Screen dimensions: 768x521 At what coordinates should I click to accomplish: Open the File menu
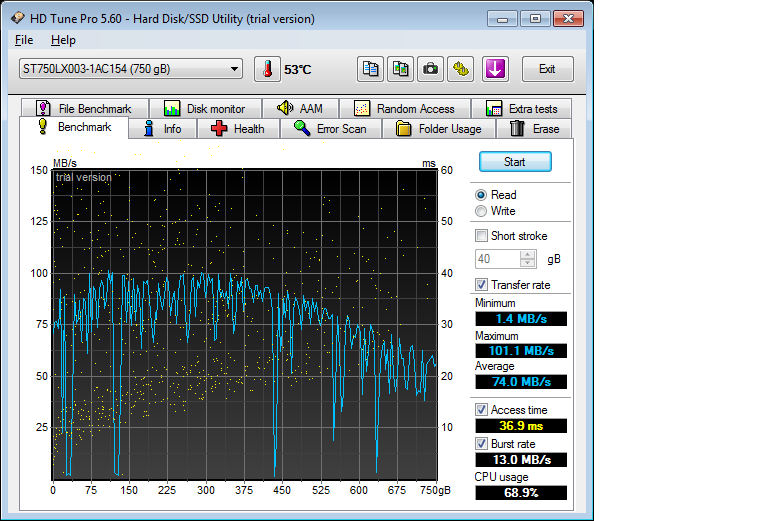click(24, 40)
